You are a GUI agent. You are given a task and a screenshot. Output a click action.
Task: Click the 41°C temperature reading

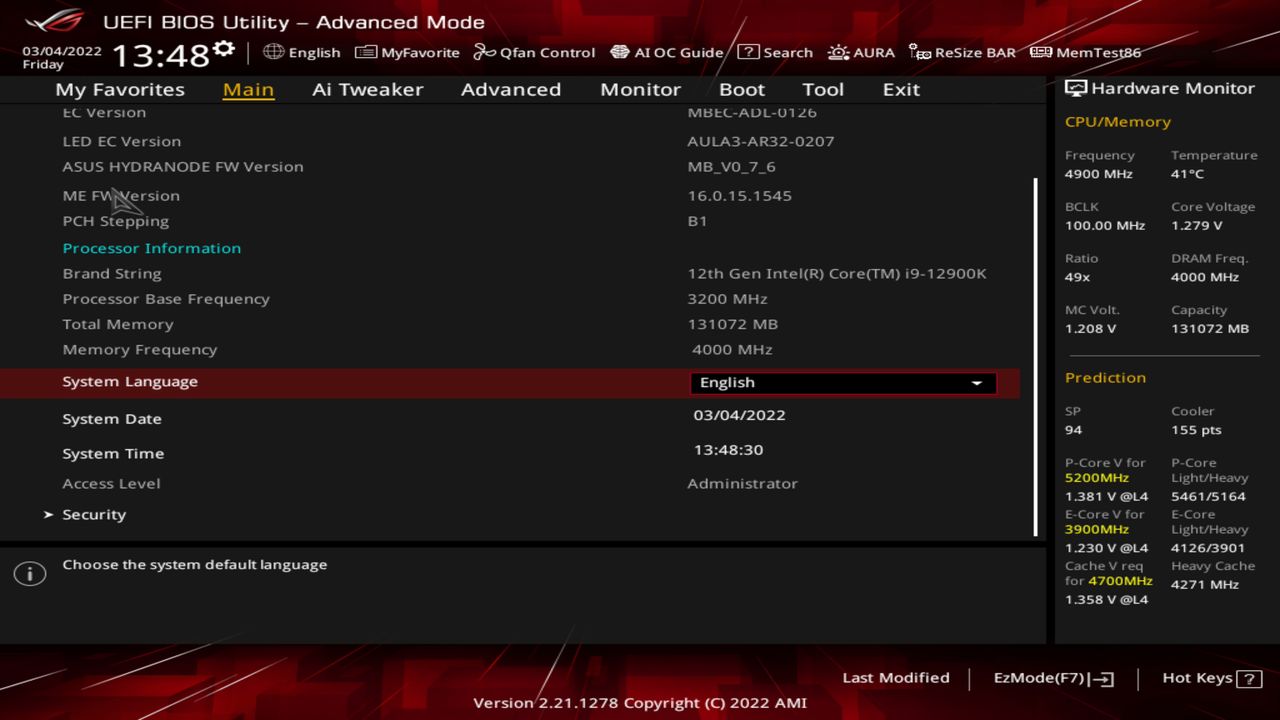[1187, 174]
